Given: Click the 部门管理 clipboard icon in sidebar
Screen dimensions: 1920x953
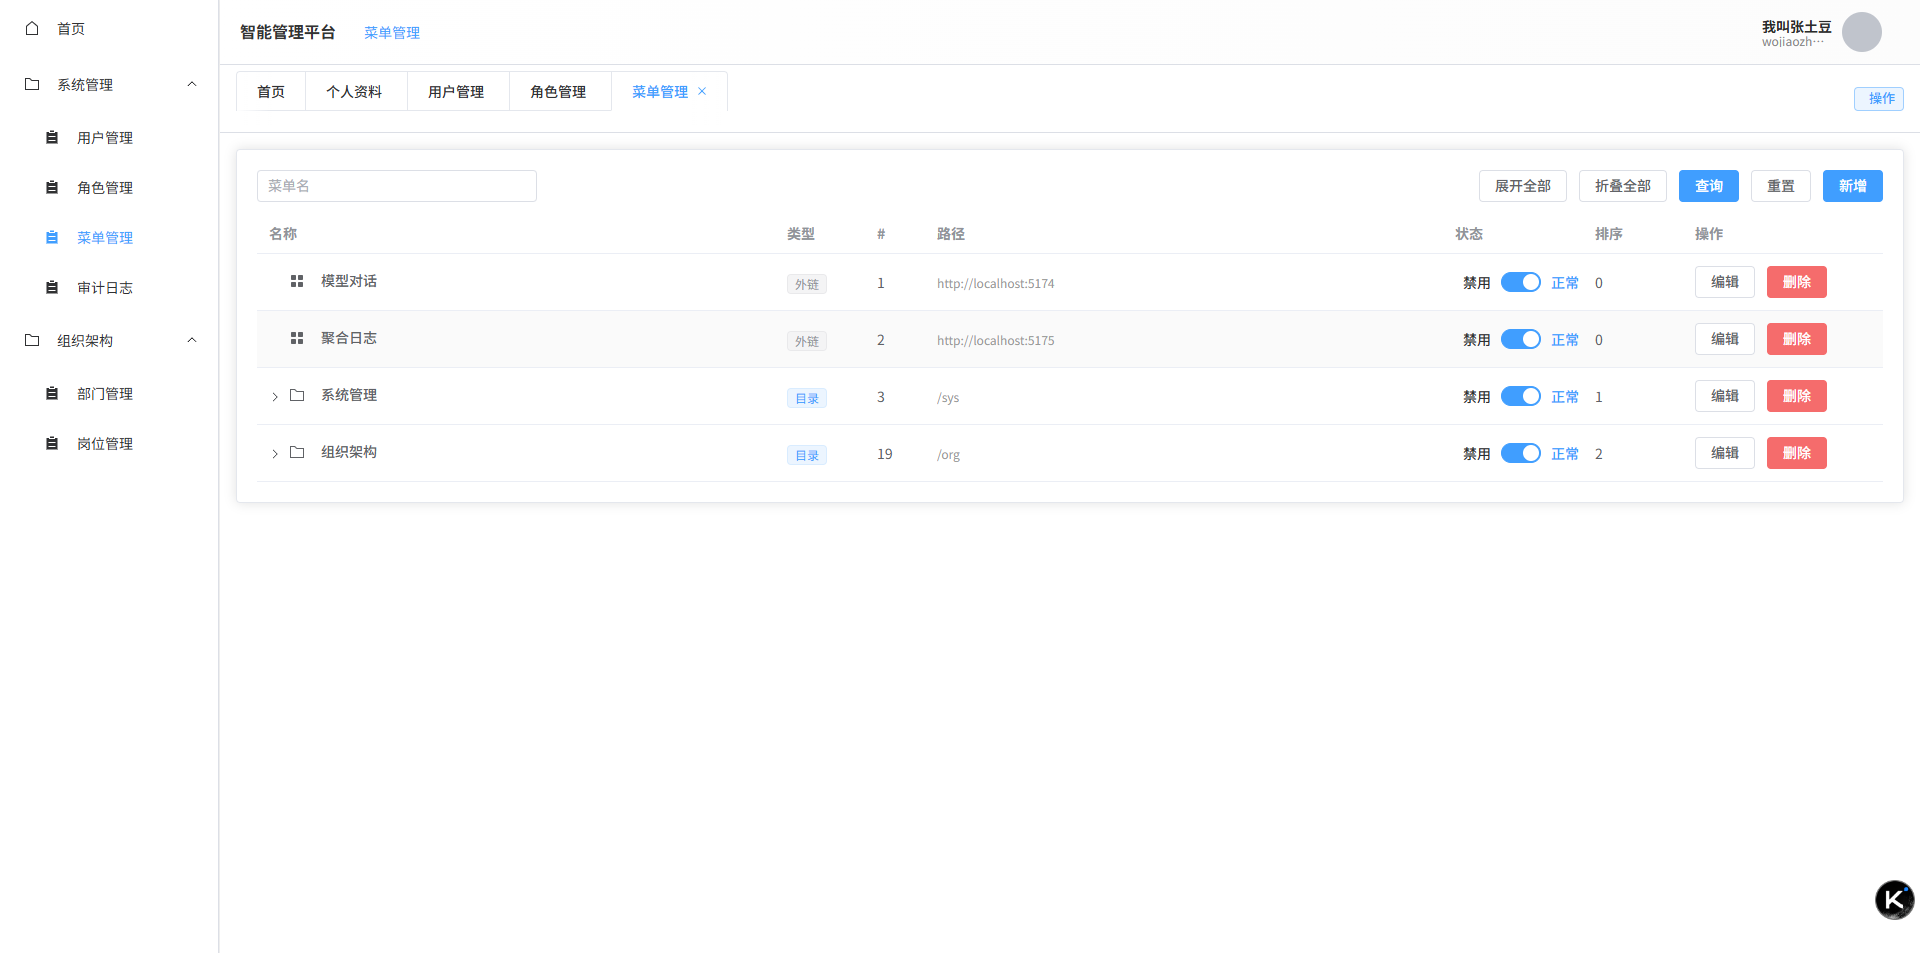Looking at the screenshot, I should tap(52, 393).
